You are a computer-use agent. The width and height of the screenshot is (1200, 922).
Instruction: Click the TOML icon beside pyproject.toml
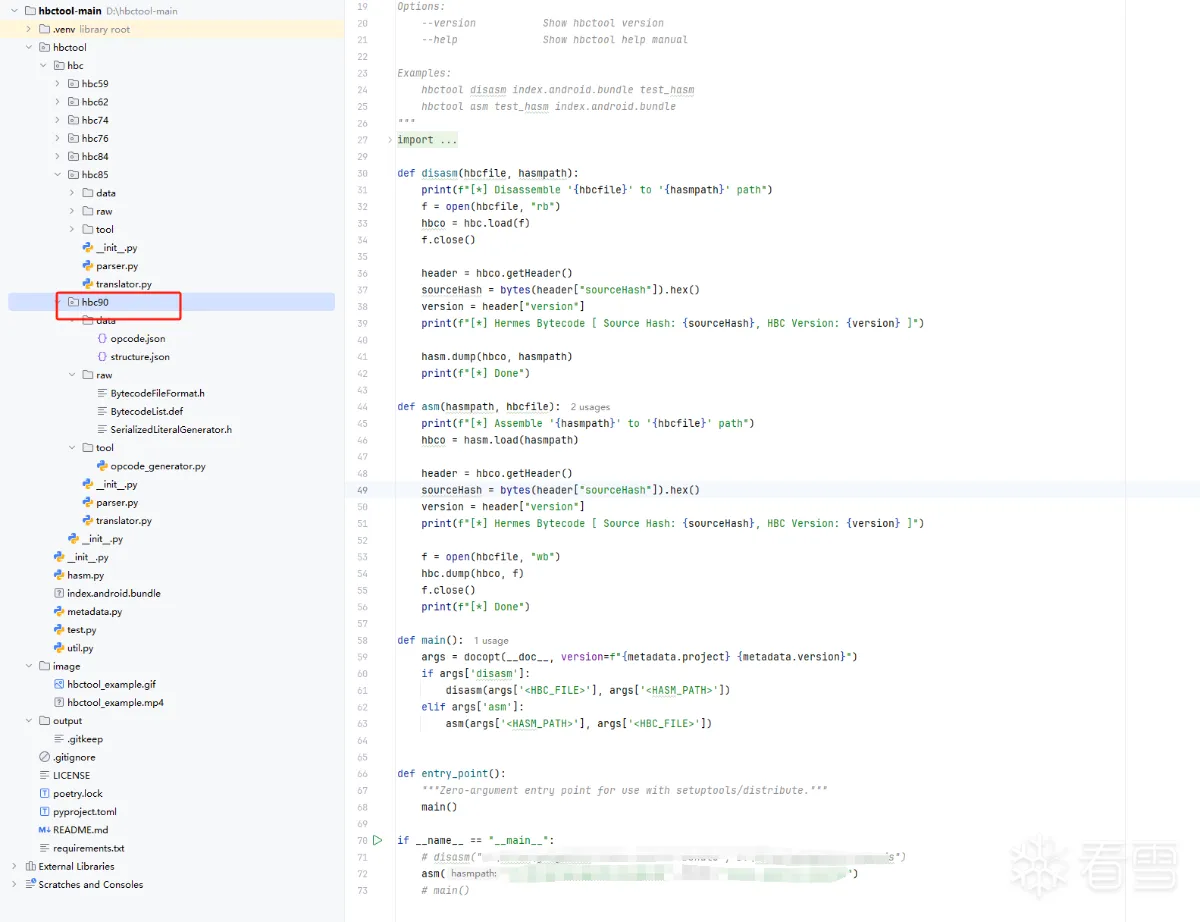click(44, 812)
